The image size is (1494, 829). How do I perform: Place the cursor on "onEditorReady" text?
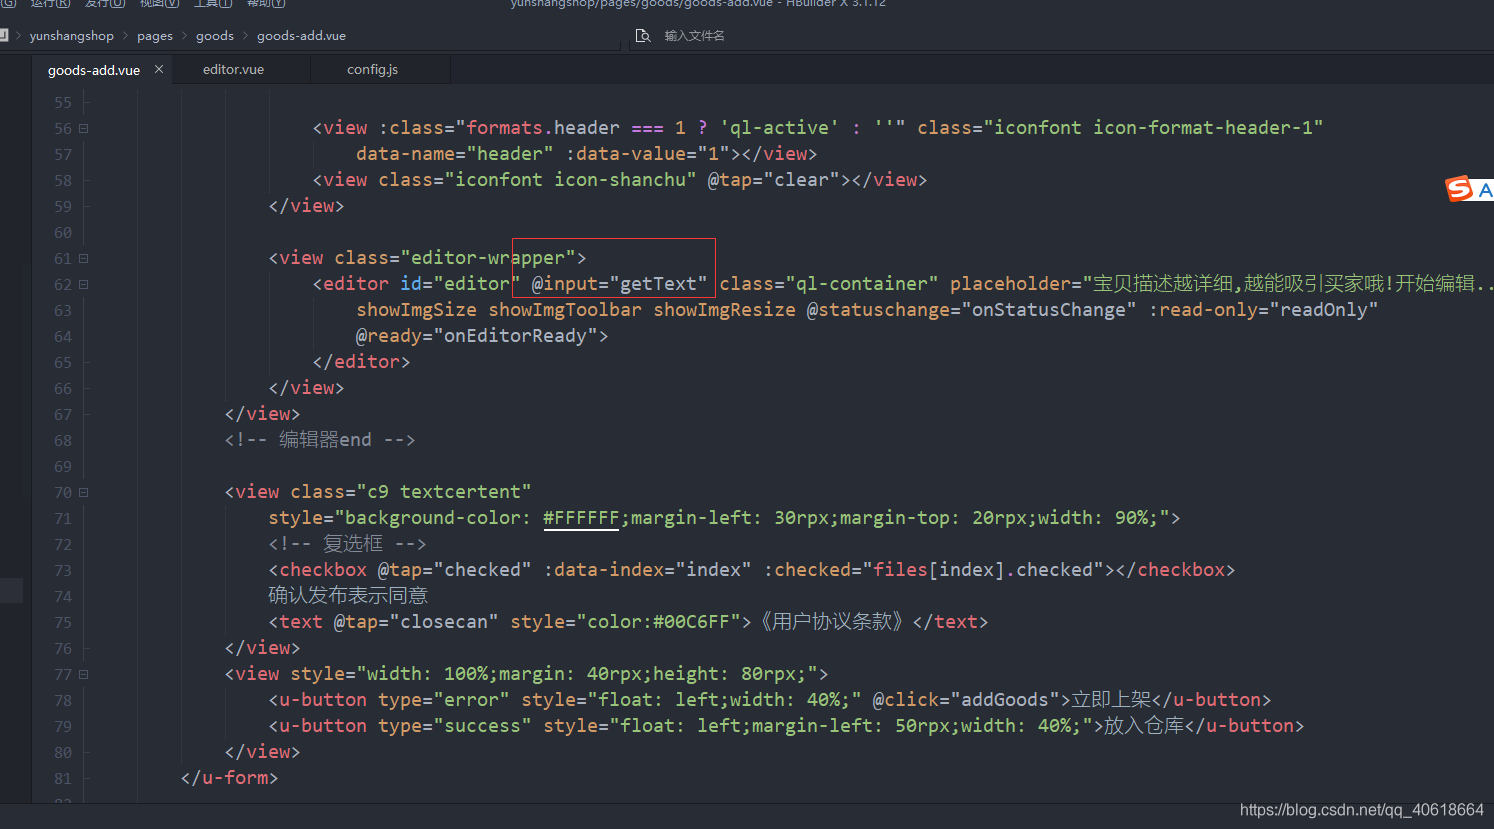[x=515, y=336]
